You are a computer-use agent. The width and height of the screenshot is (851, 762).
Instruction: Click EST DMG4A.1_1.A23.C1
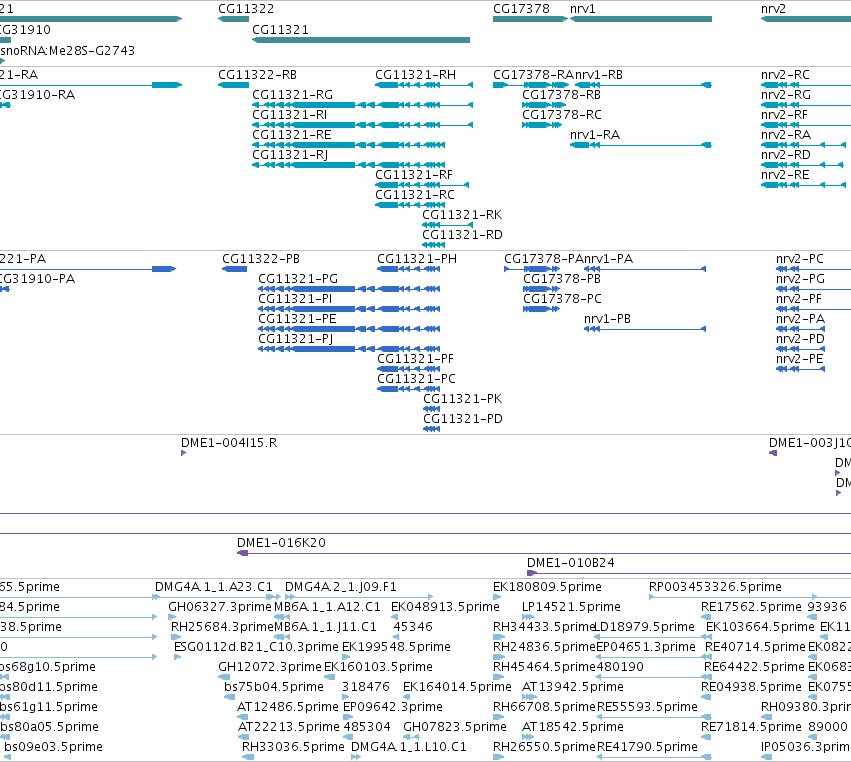[214, 587]
